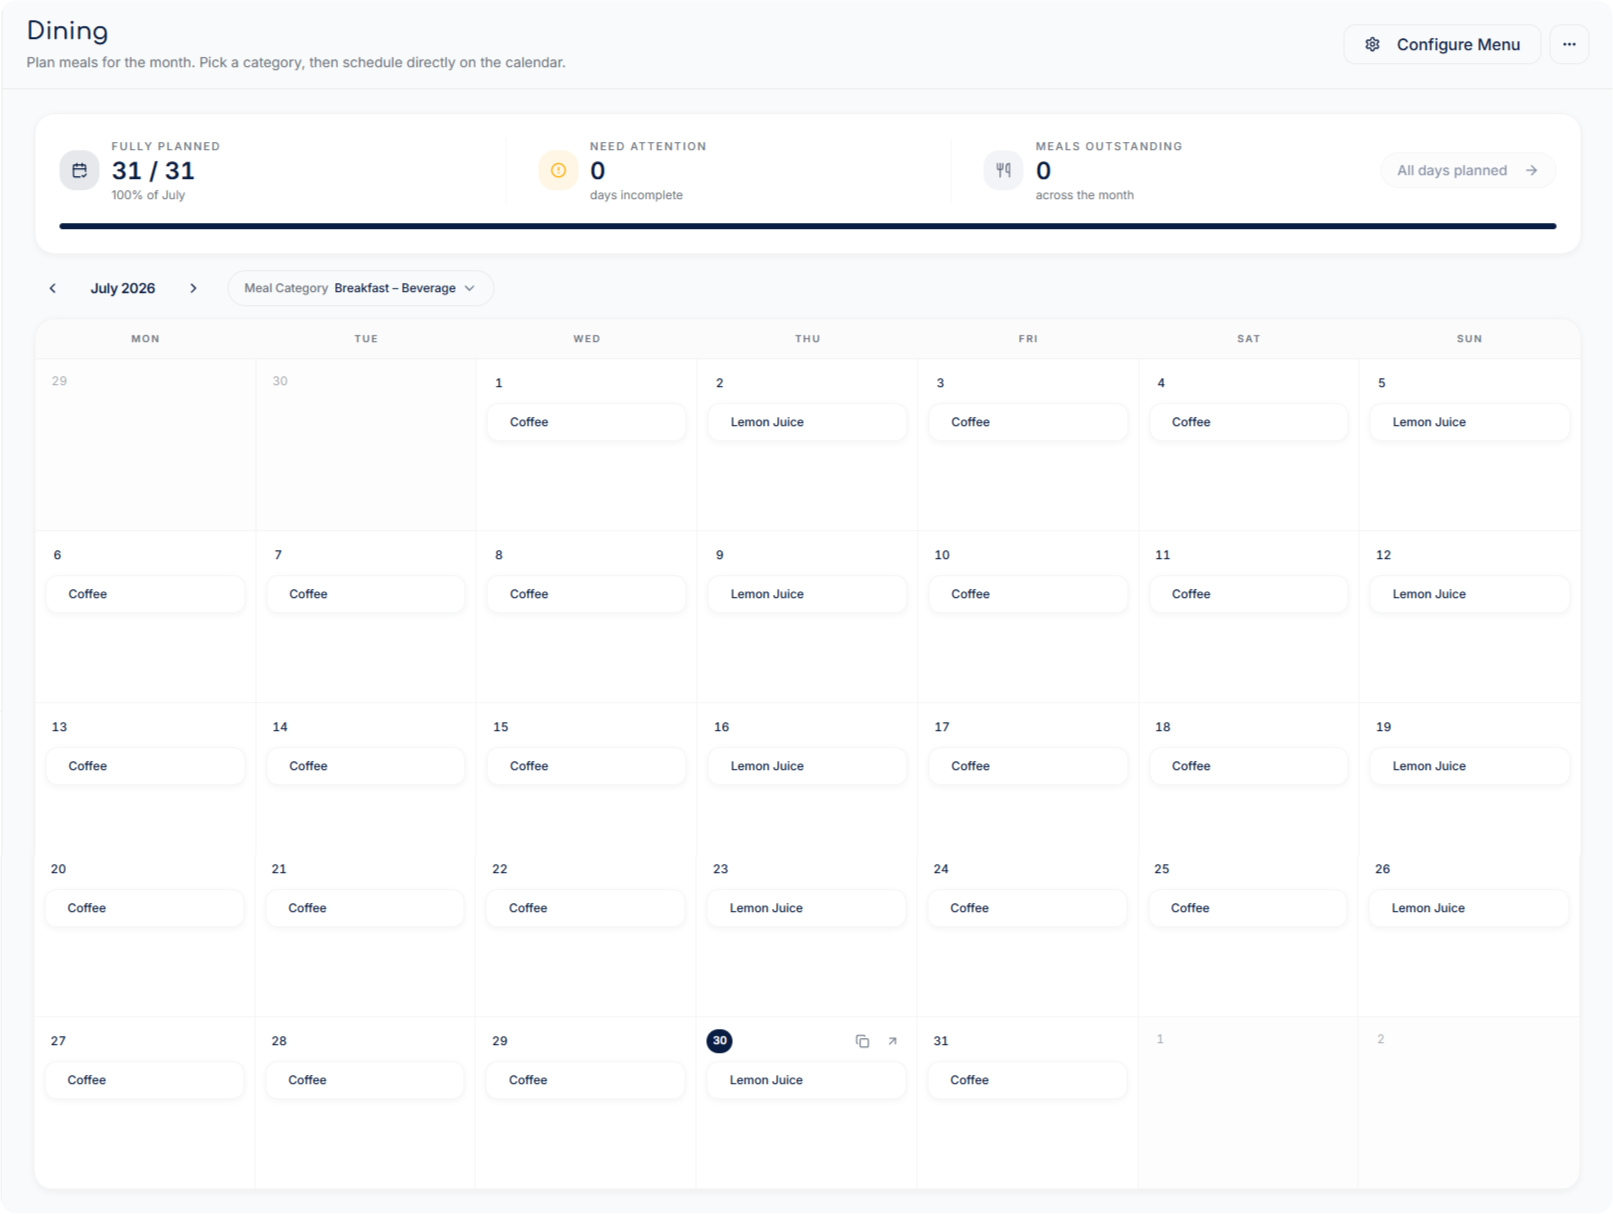Click the '100% of July' text

pyautogui.click(x=148, y=195)
